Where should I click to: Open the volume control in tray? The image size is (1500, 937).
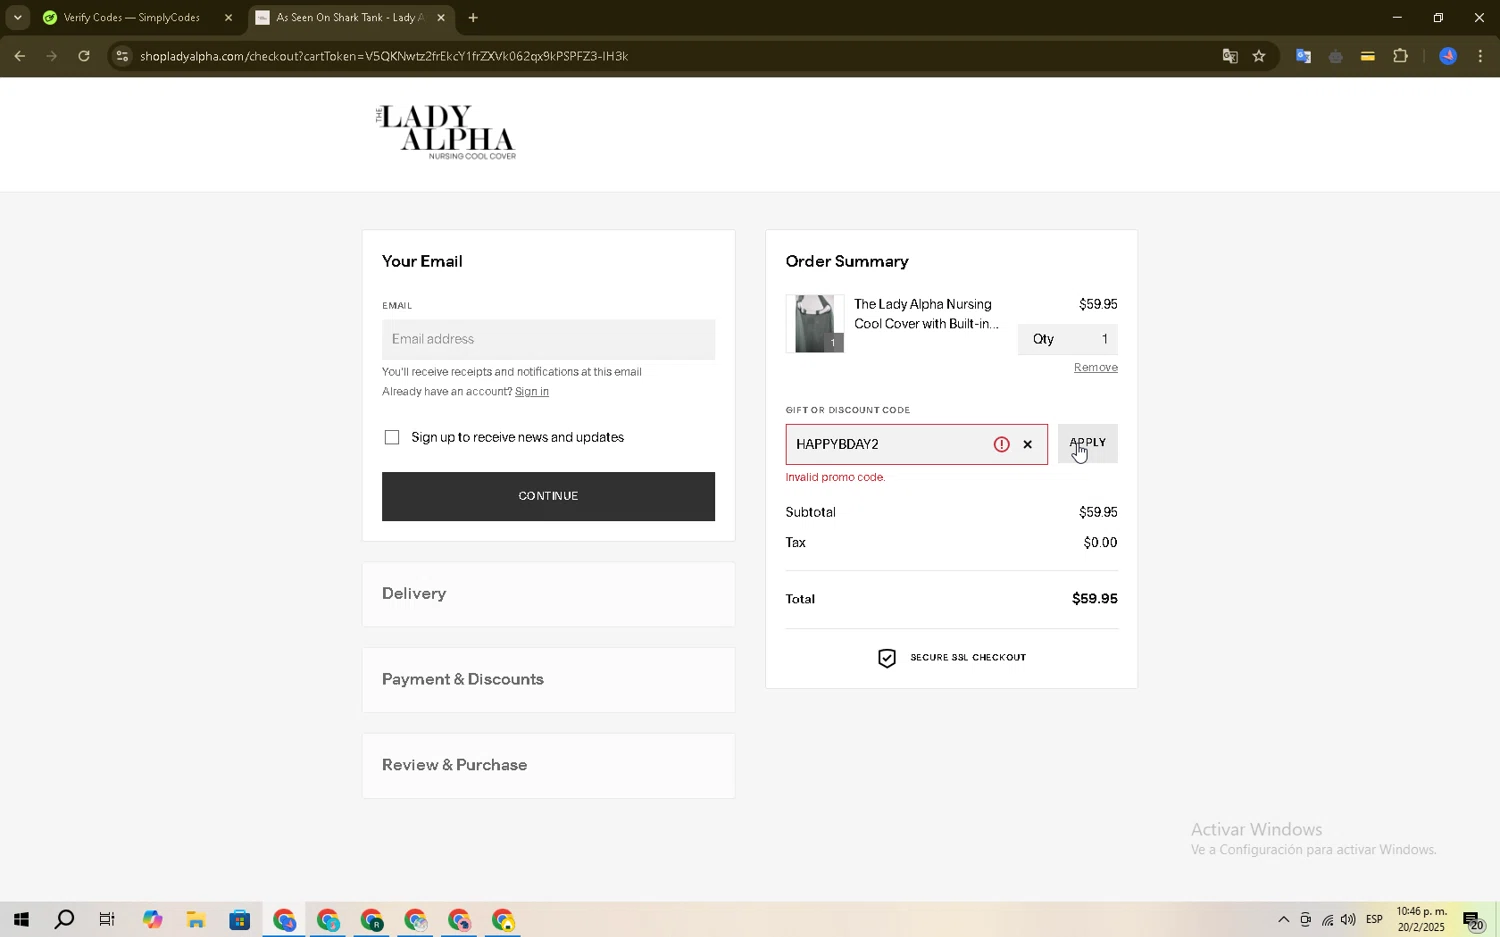1348,920
